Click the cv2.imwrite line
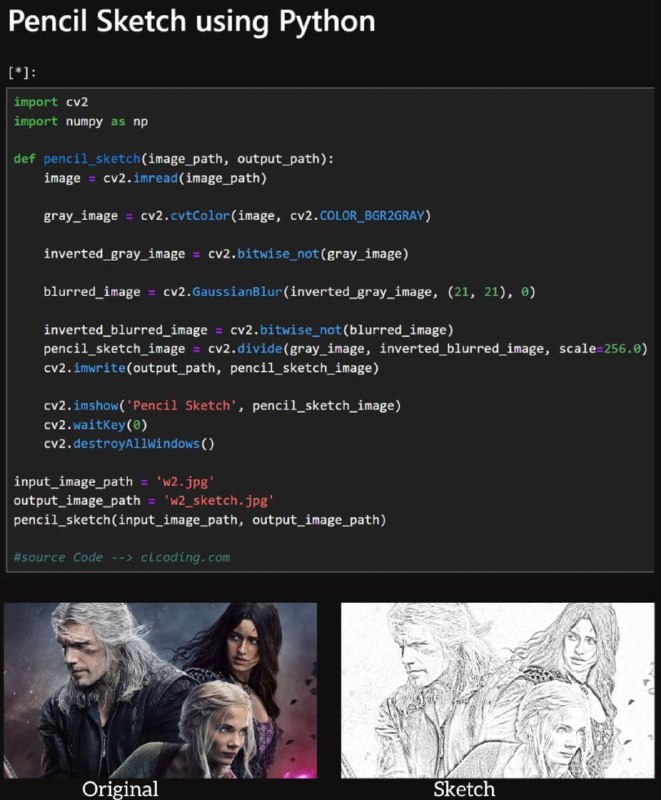The image size is (661, 800). click(211, 368)
